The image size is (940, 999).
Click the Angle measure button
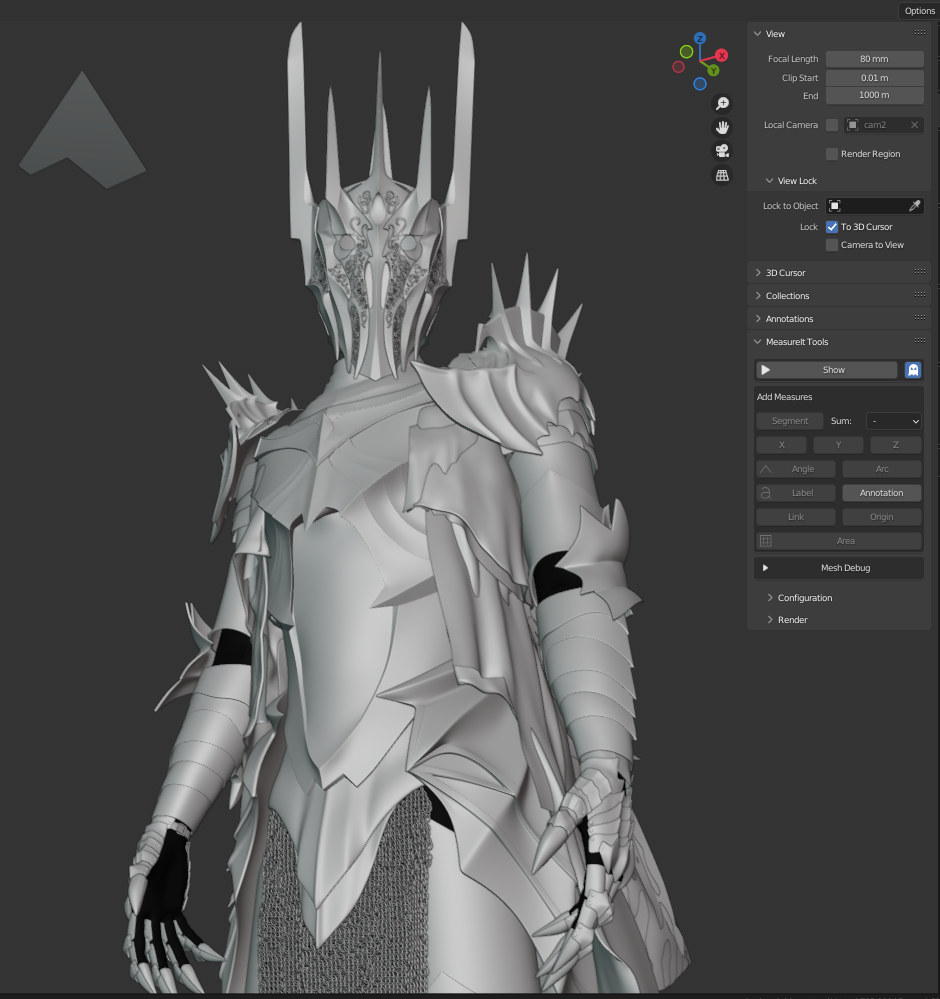pos(796,469)
